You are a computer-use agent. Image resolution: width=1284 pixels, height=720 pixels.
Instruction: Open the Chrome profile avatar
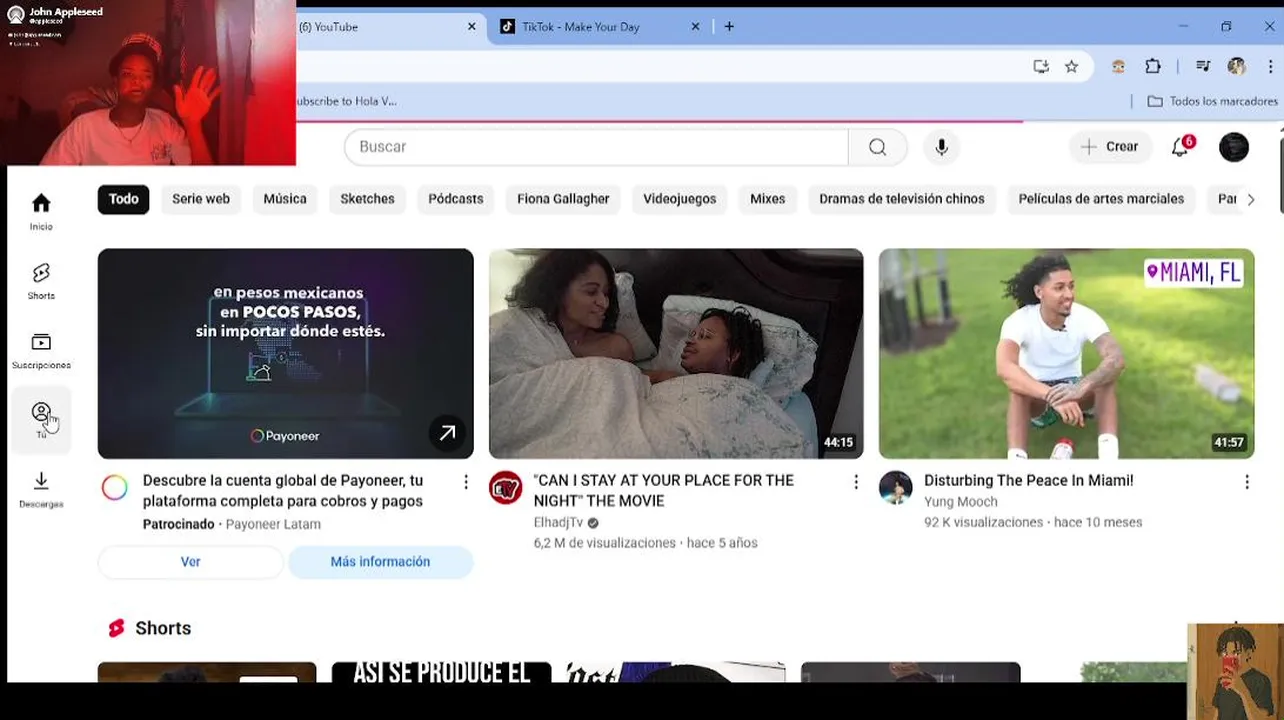click(1237, 66)
